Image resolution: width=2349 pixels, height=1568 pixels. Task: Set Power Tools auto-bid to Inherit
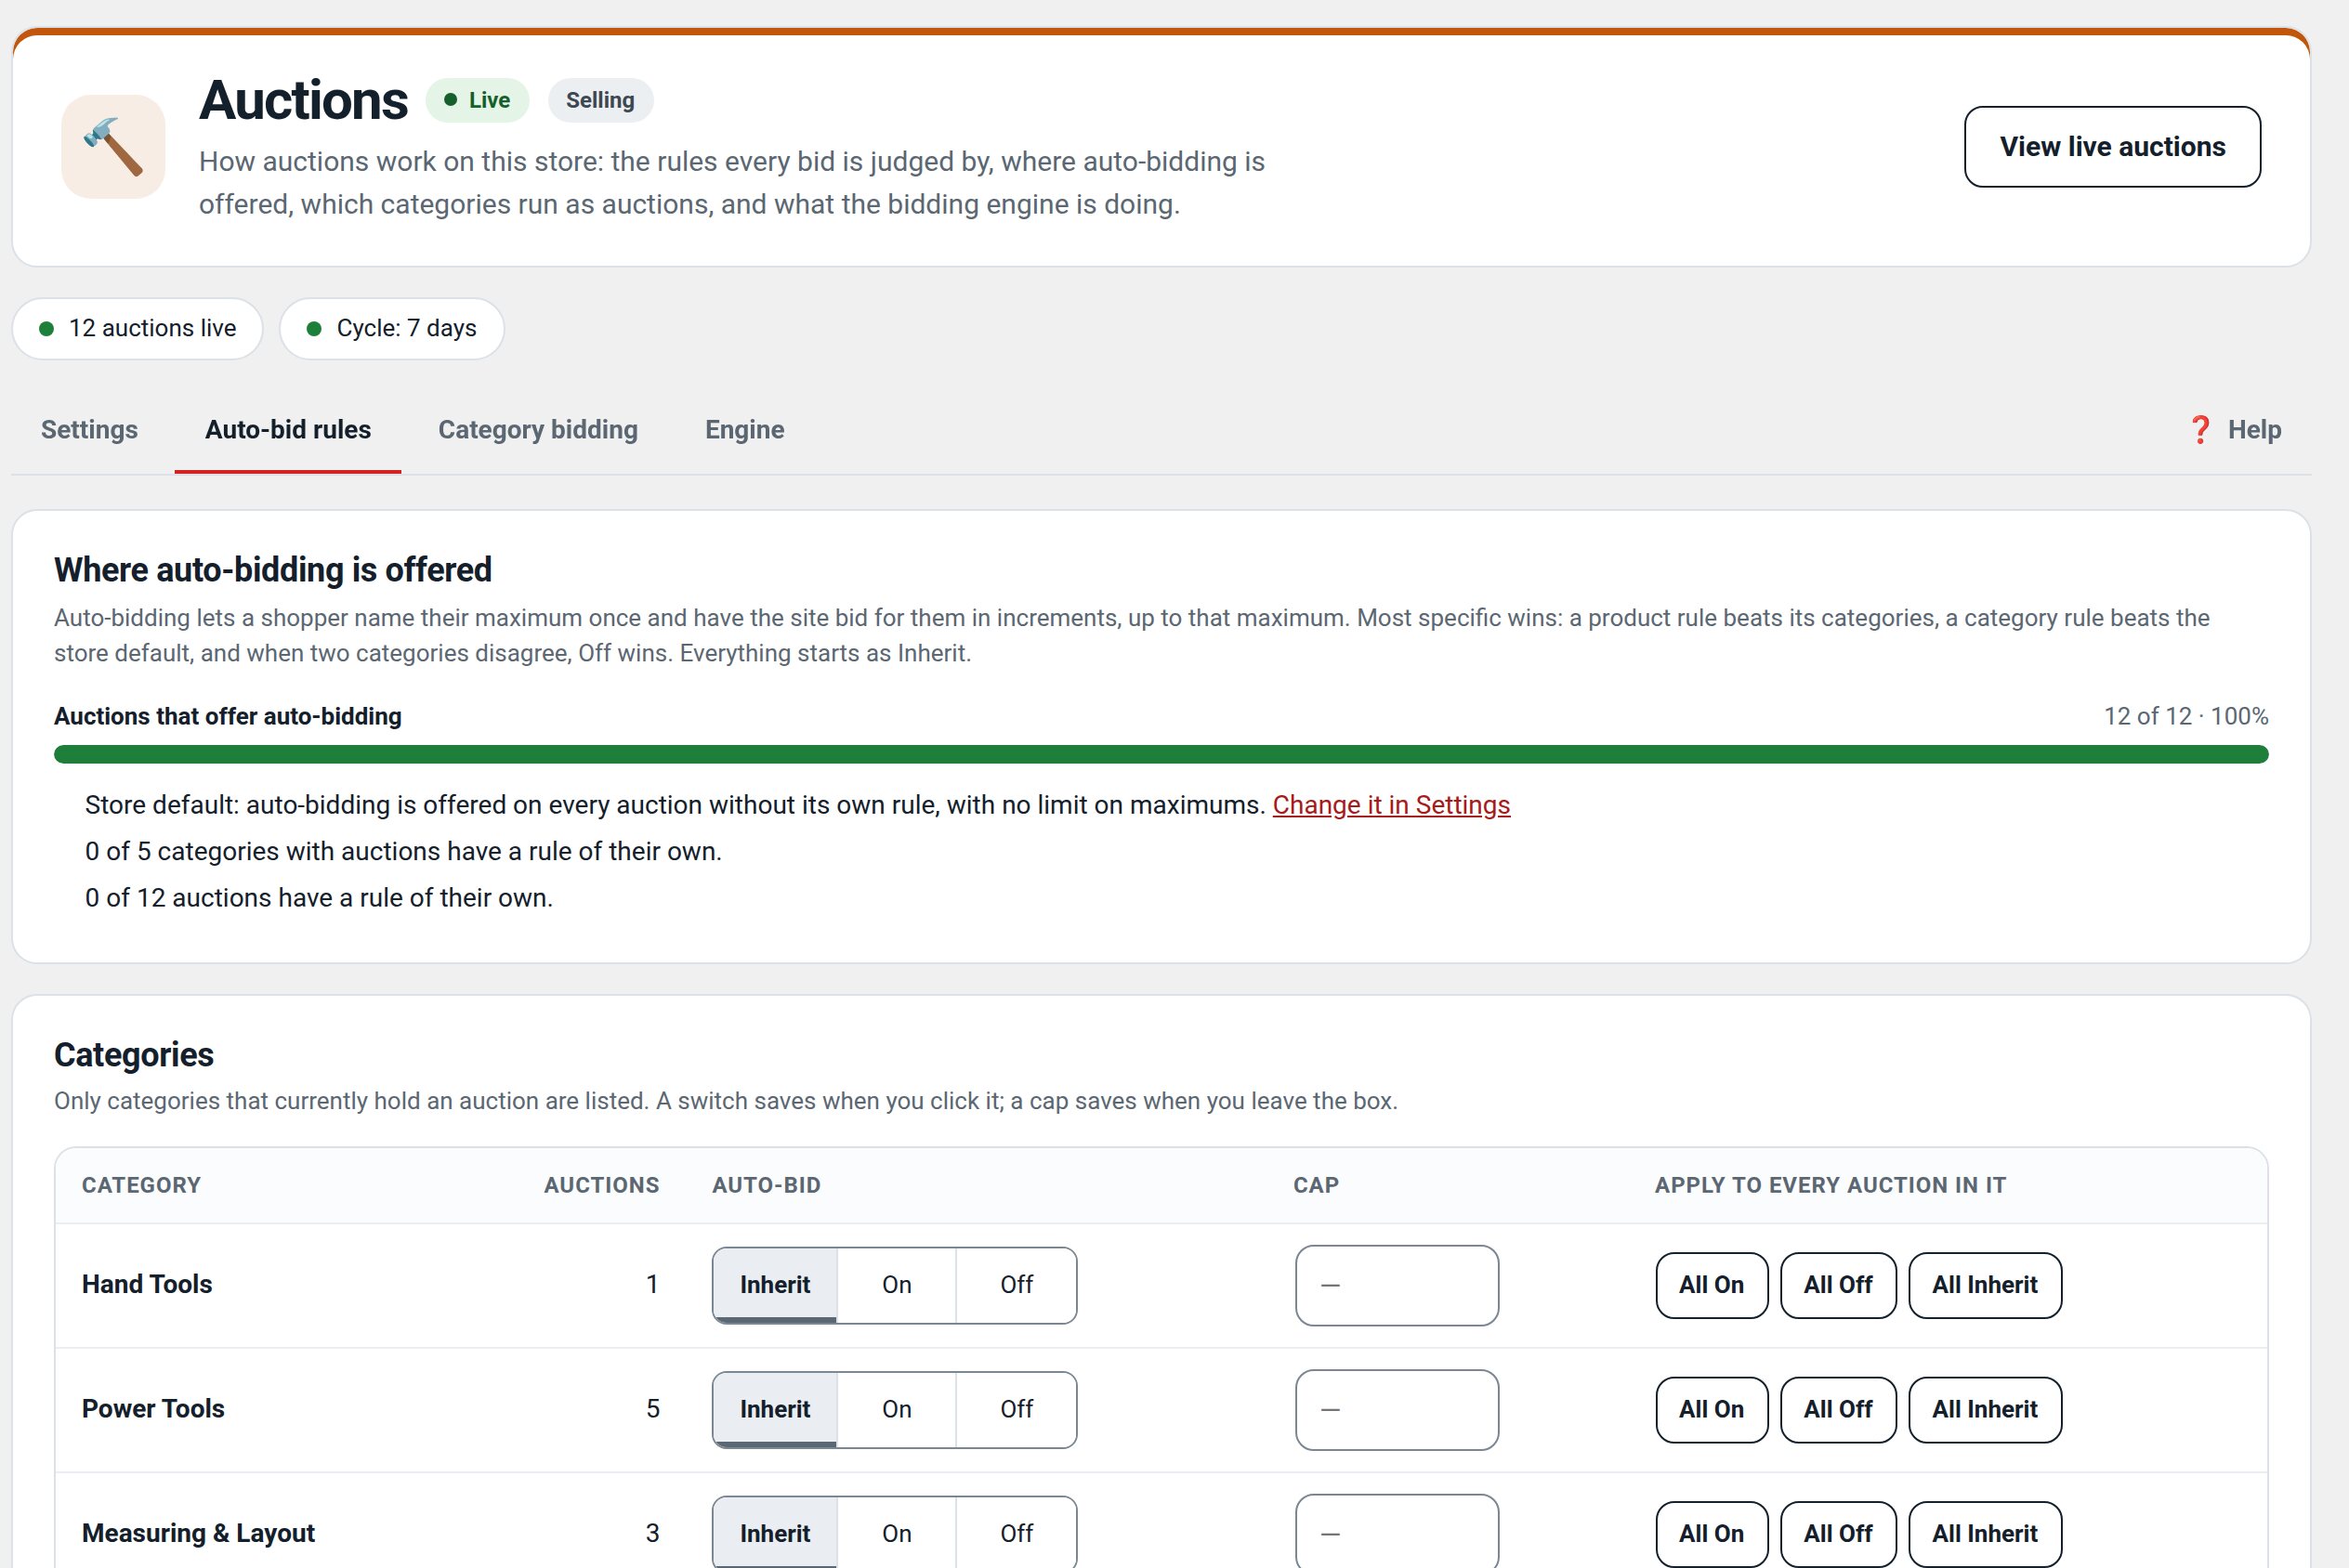(x=775, y=1409)
